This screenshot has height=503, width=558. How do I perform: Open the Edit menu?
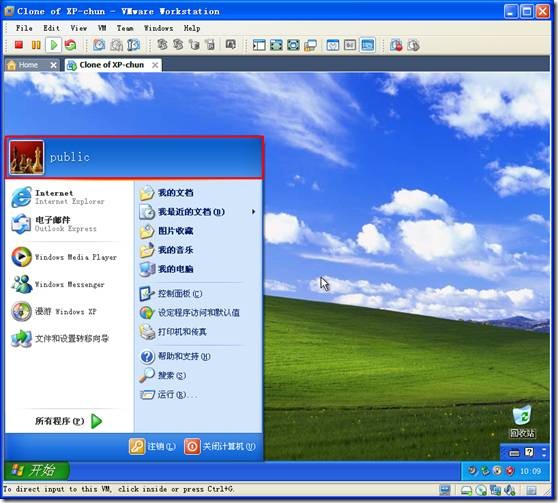pyautogui.click(x=51, y=28)
